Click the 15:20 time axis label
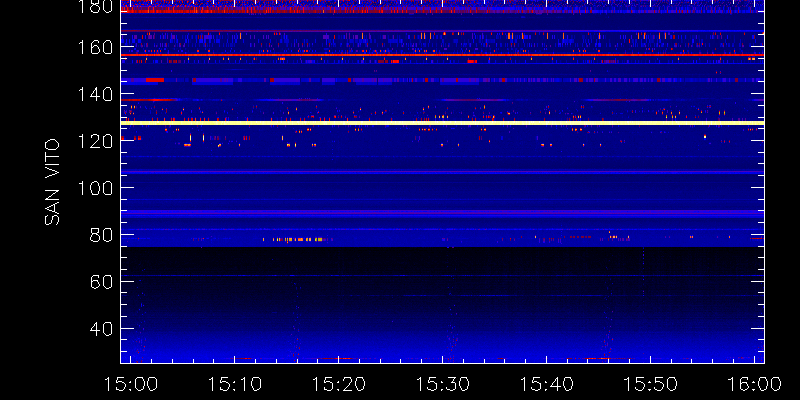The image size is (800, 400). coord(339,384)
